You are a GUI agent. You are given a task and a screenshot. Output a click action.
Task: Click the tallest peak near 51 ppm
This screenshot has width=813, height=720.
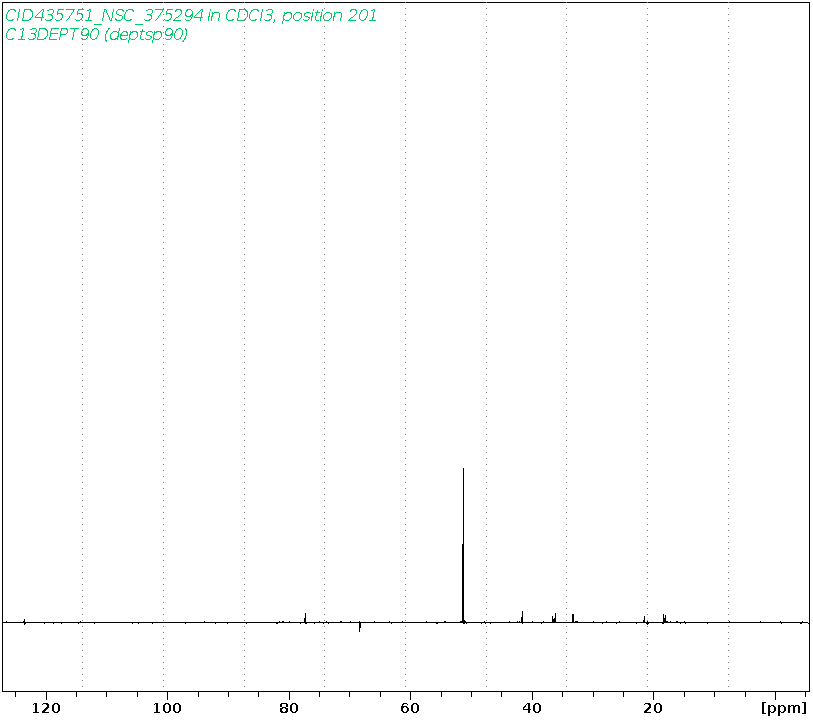click(x=463, y=544)
